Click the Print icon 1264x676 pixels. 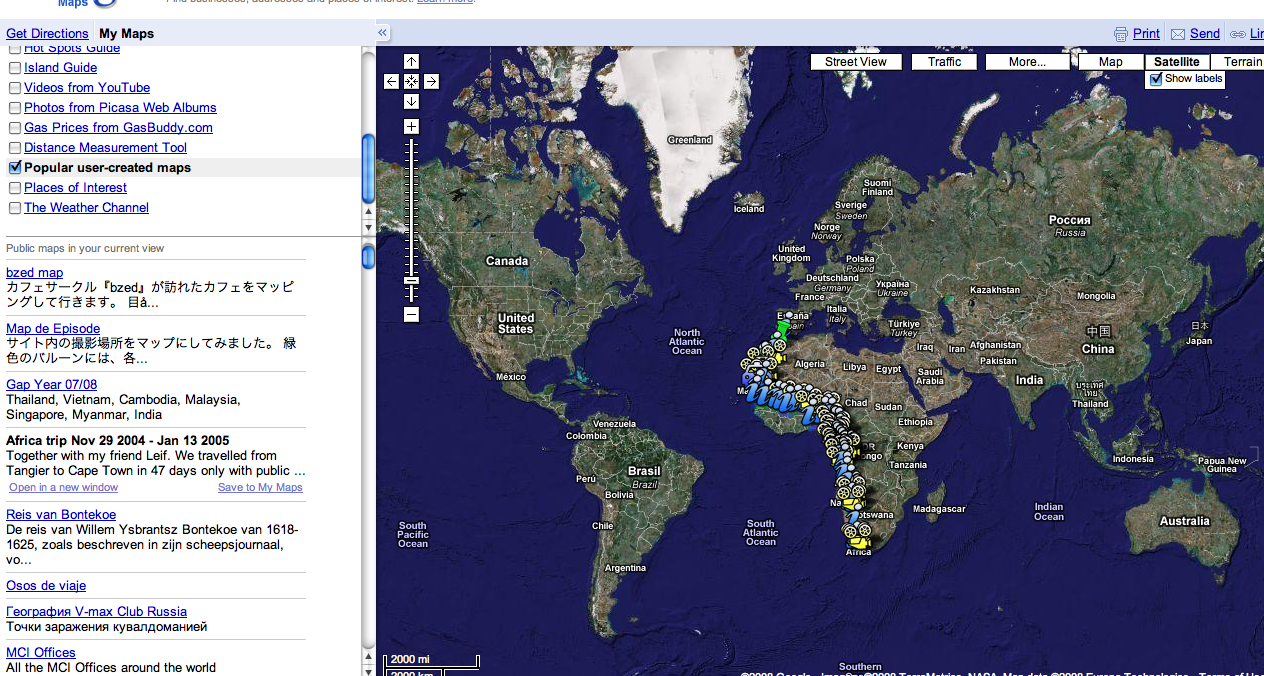click(1120, 34)
